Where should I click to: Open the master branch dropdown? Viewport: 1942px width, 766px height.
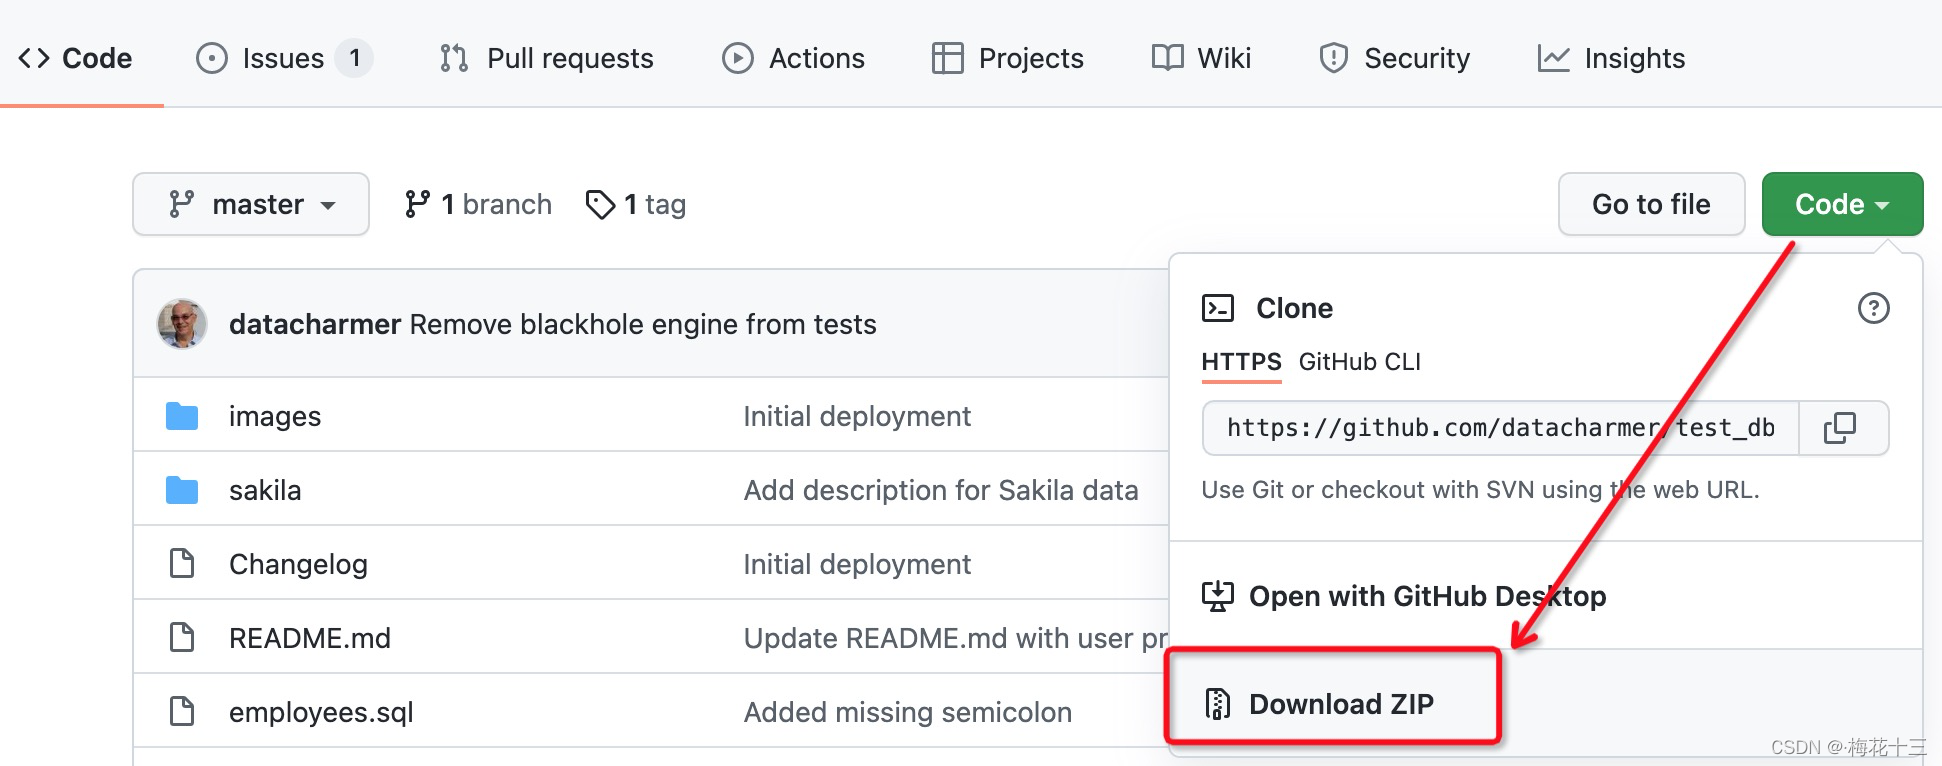point(251,204)
